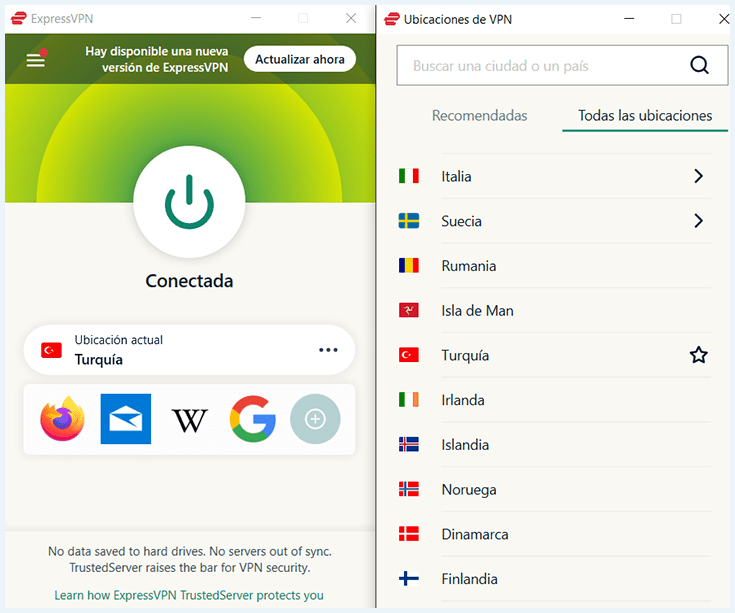The height and width of the screenshot is (613, 735).
Task: Click the Finlandia flag icon
Action: pyautogui.click(x=409, y=579)
